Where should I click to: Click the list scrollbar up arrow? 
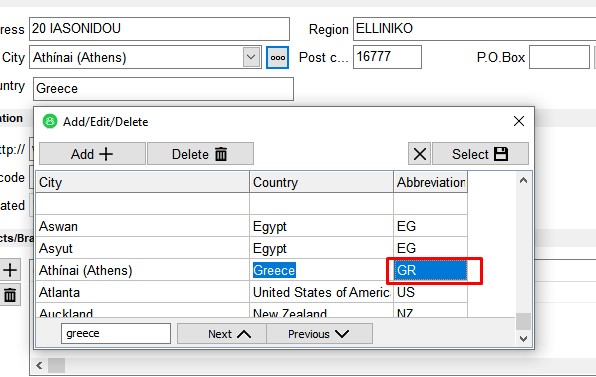coord(523,180)
